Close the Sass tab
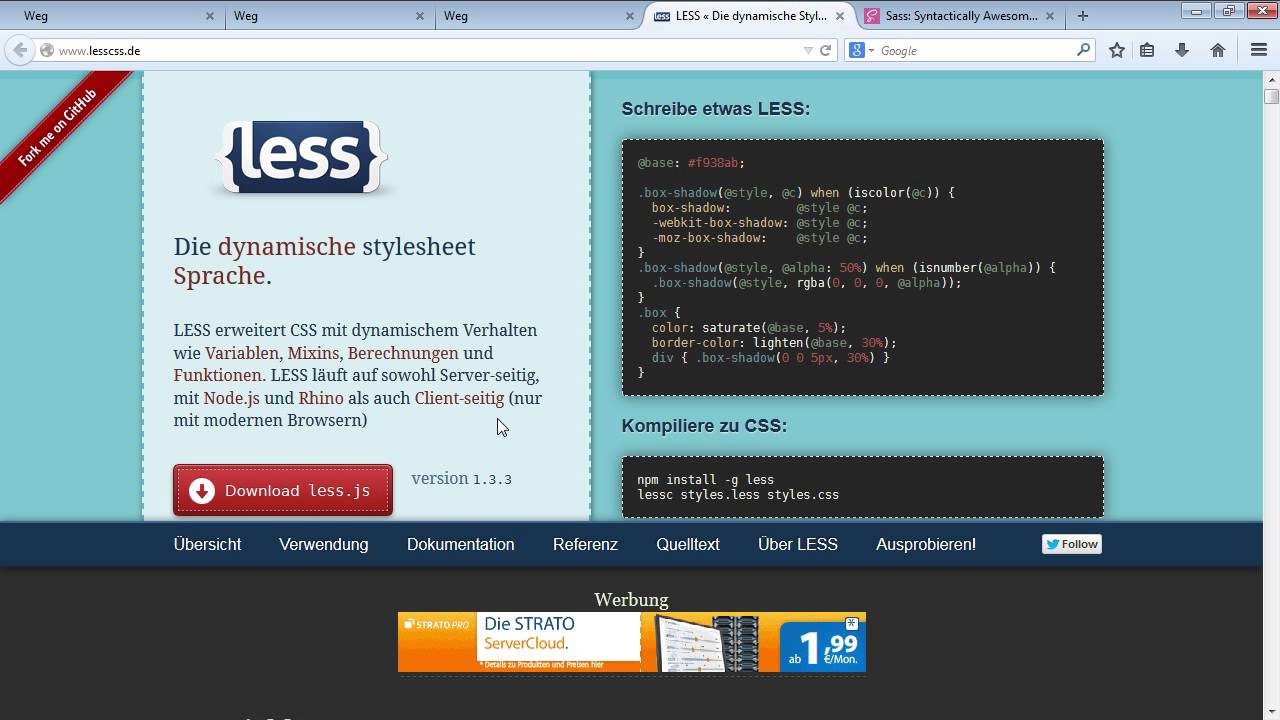 point(1050,16)
